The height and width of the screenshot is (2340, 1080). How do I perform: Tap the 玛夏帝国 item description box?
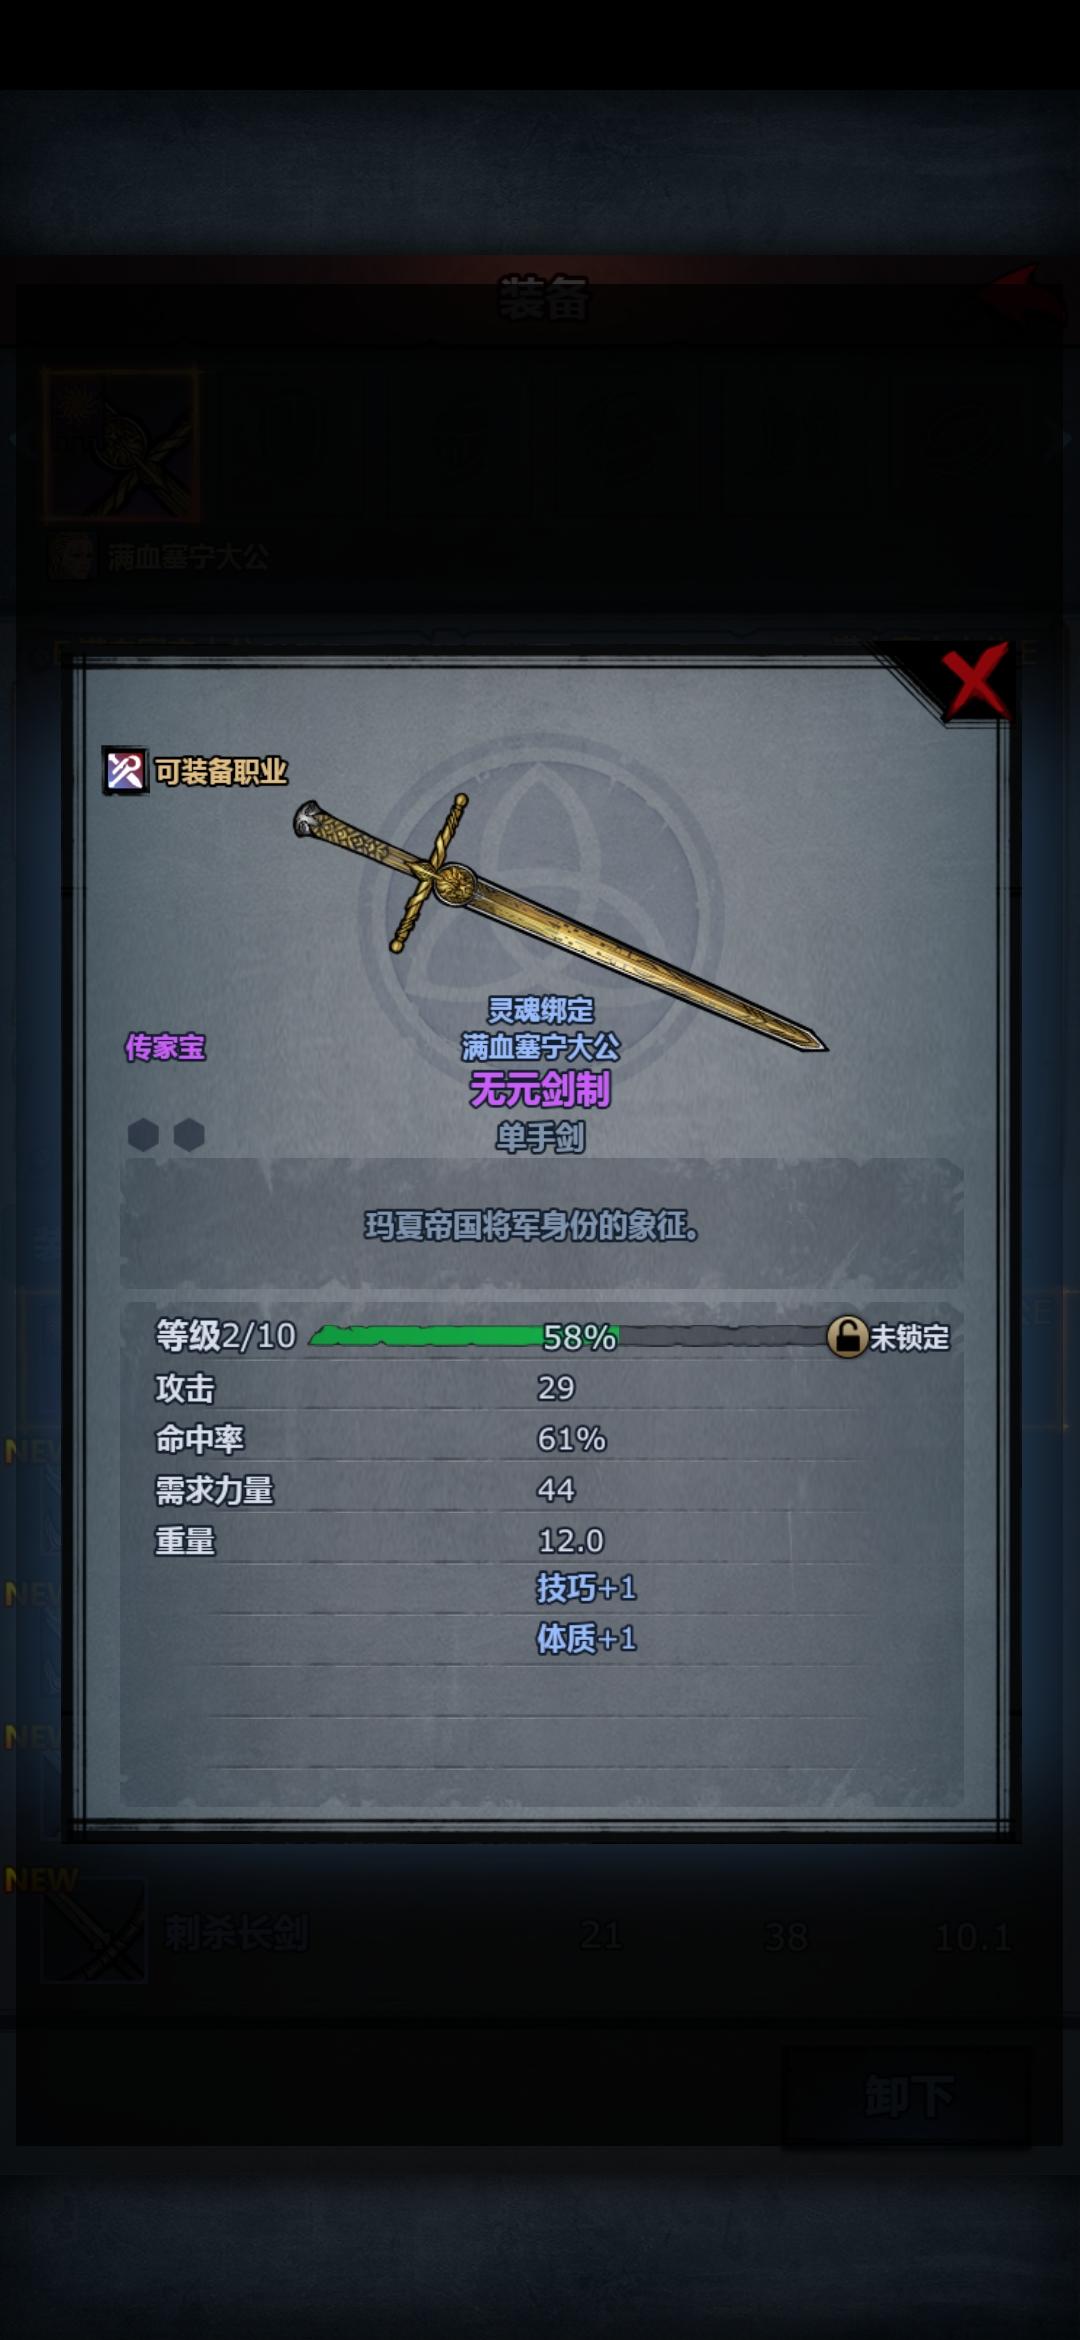pos(541,1224)
